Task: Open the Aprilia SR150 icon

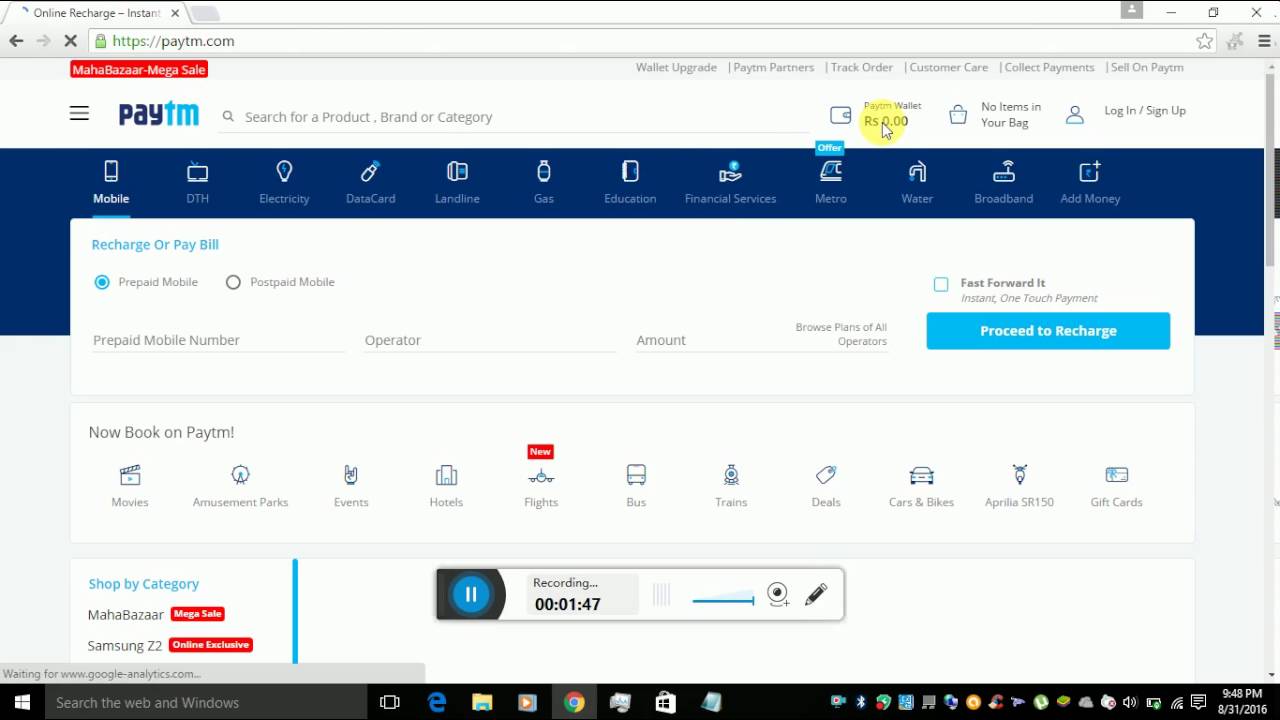Action: 1019,475
